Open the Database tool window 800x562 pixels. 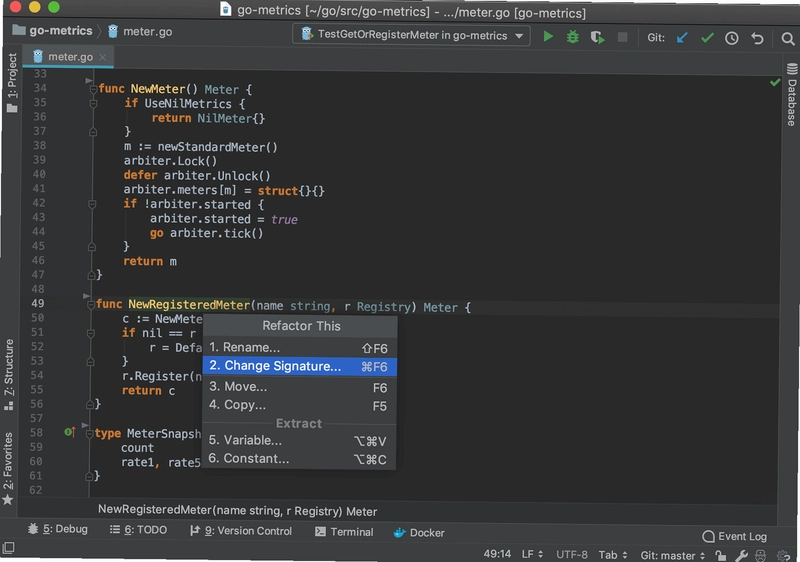pyautogui.click(x=791, y=95)
